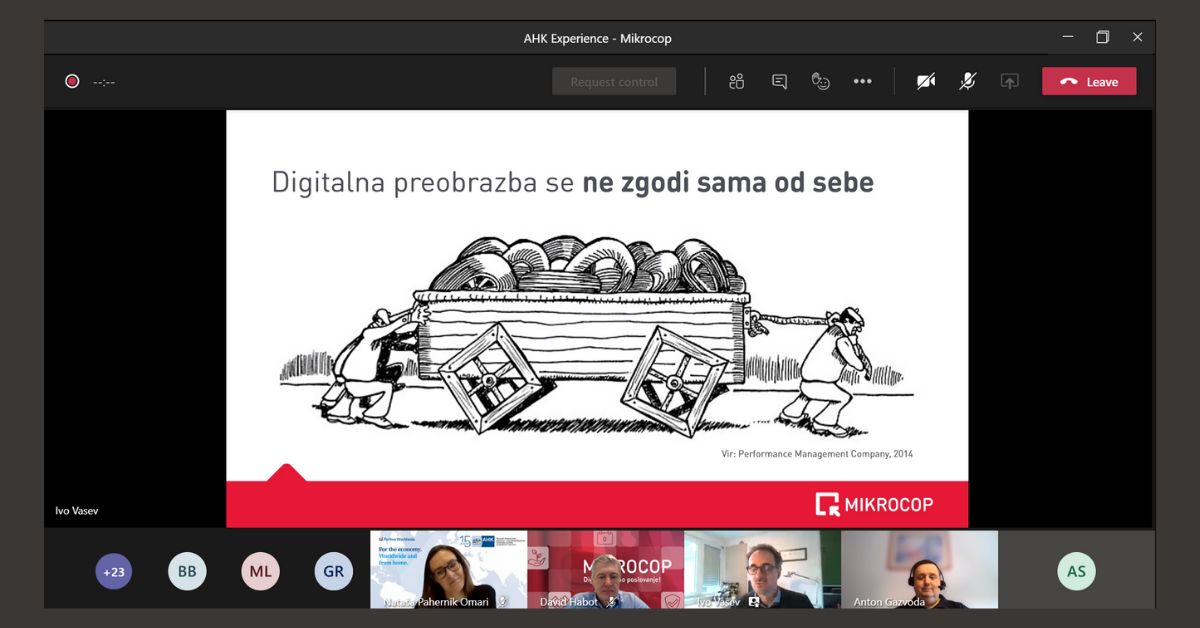Click the Request control button
This screenshot has width=1200, height=628.
click(614, 82)
